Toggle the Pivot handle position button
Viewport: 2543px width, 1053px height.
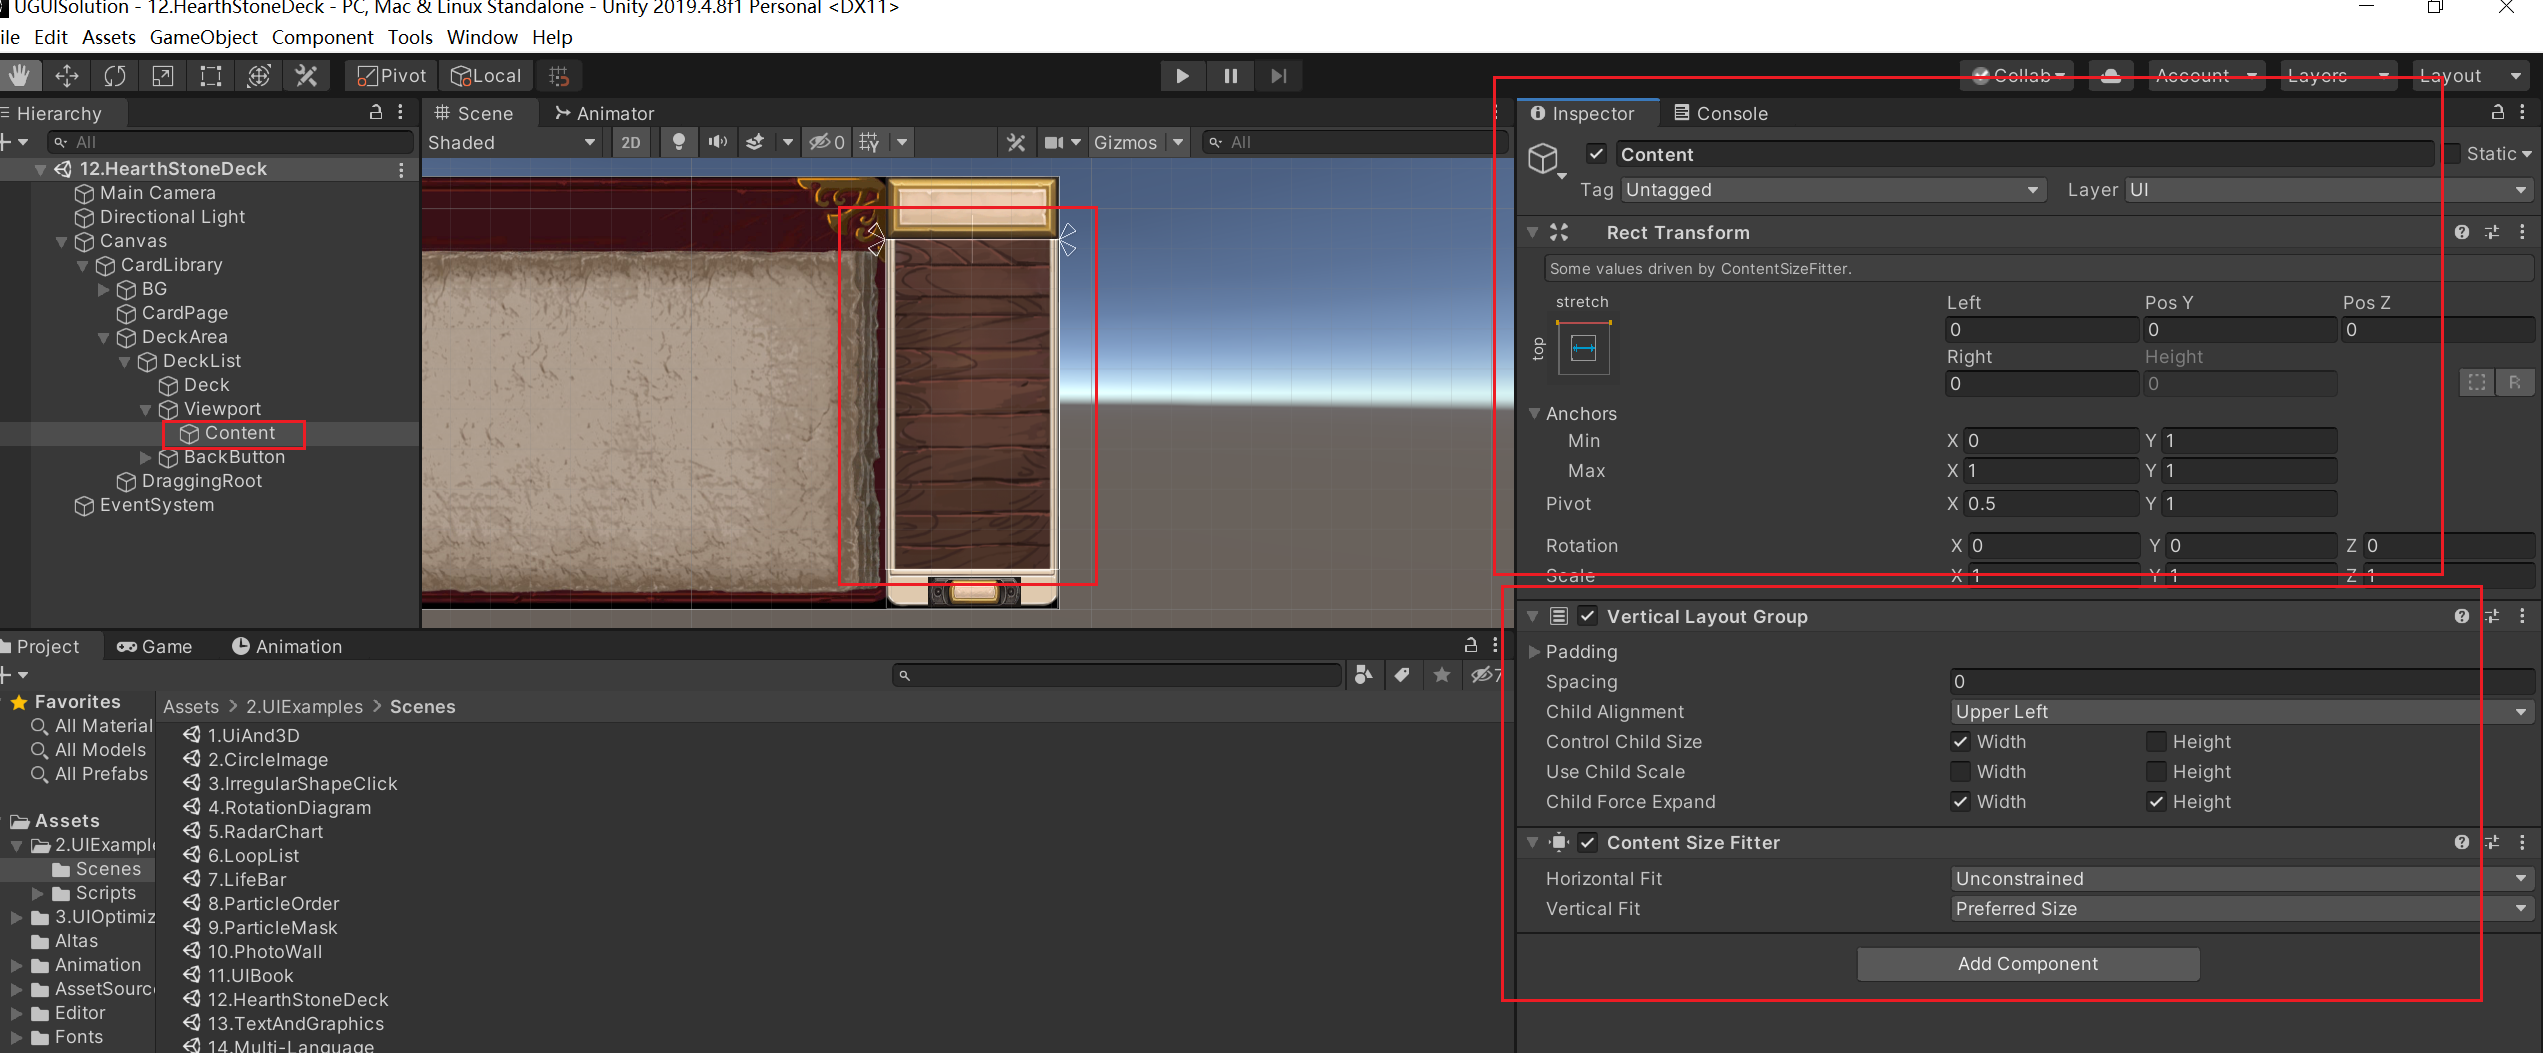pyautogui.click(x=392, y=76)
